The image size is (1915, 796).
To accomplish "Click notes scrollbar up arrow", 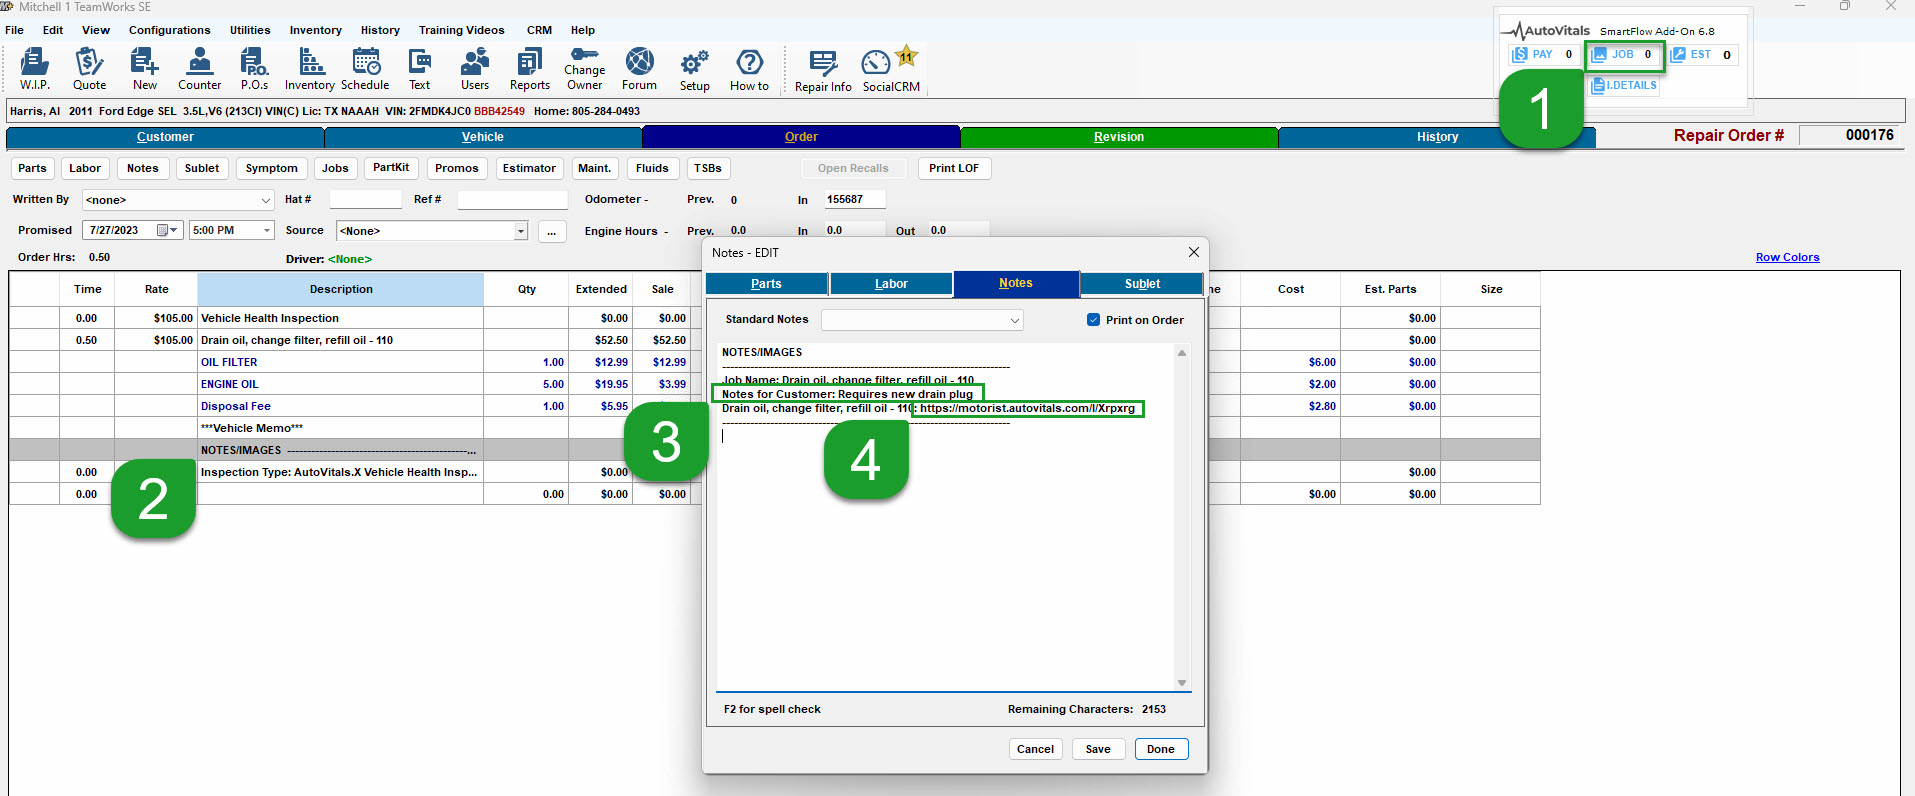I will point(1182,353).
